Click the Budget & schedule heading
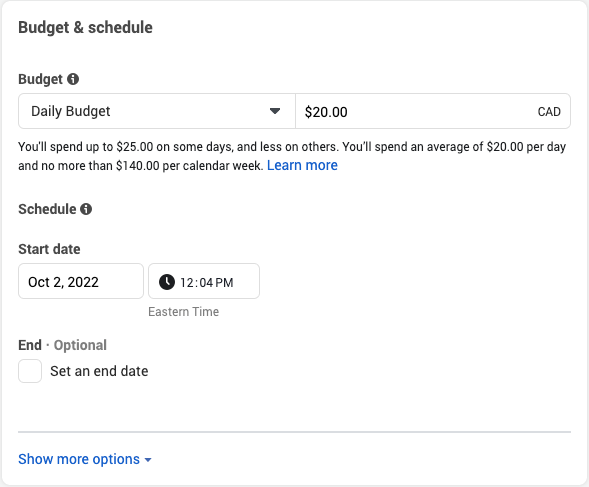This screenshot has width=589, height=487. tap(85, 28)
